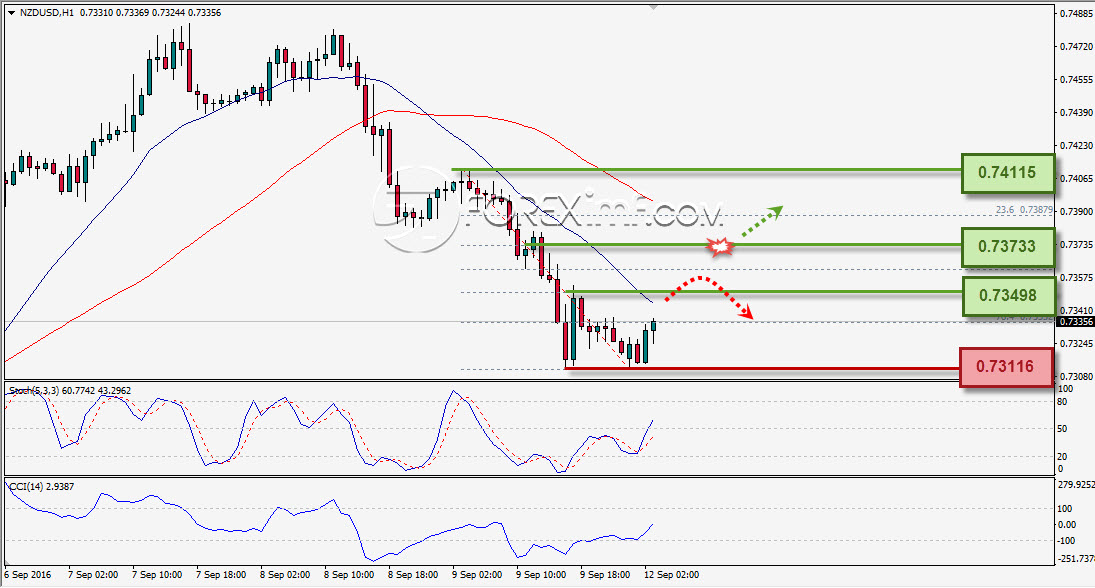Click time axis label 9 Sep 02:00
The height and width of the screenshot is (588, 1095).
477,575
